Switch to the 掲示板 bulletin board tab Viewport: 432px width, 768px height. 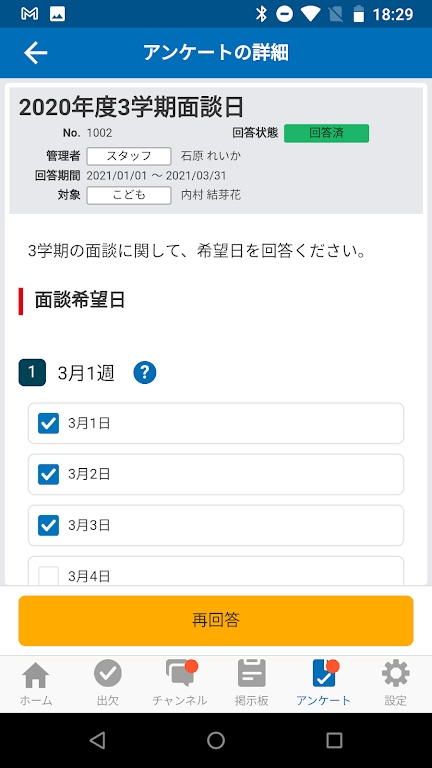click(252, 683)
